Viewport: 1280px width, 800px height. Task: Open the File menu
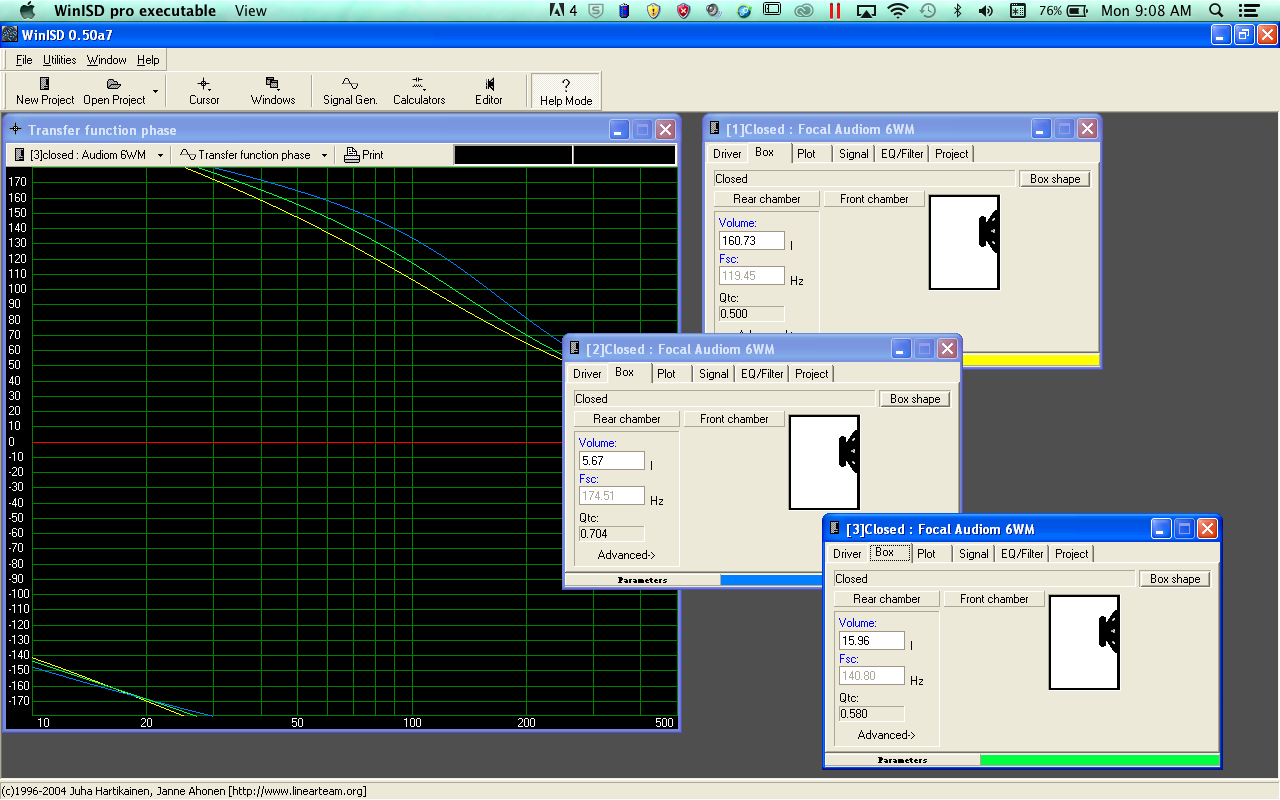coord(24,60)
